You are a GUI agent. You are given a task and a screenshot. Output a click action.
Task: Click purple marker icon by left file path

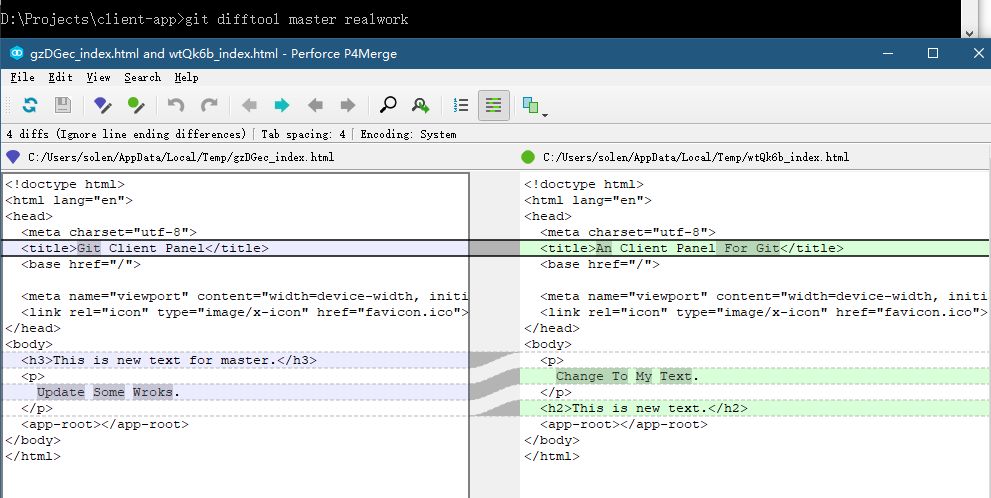[13, 157]
